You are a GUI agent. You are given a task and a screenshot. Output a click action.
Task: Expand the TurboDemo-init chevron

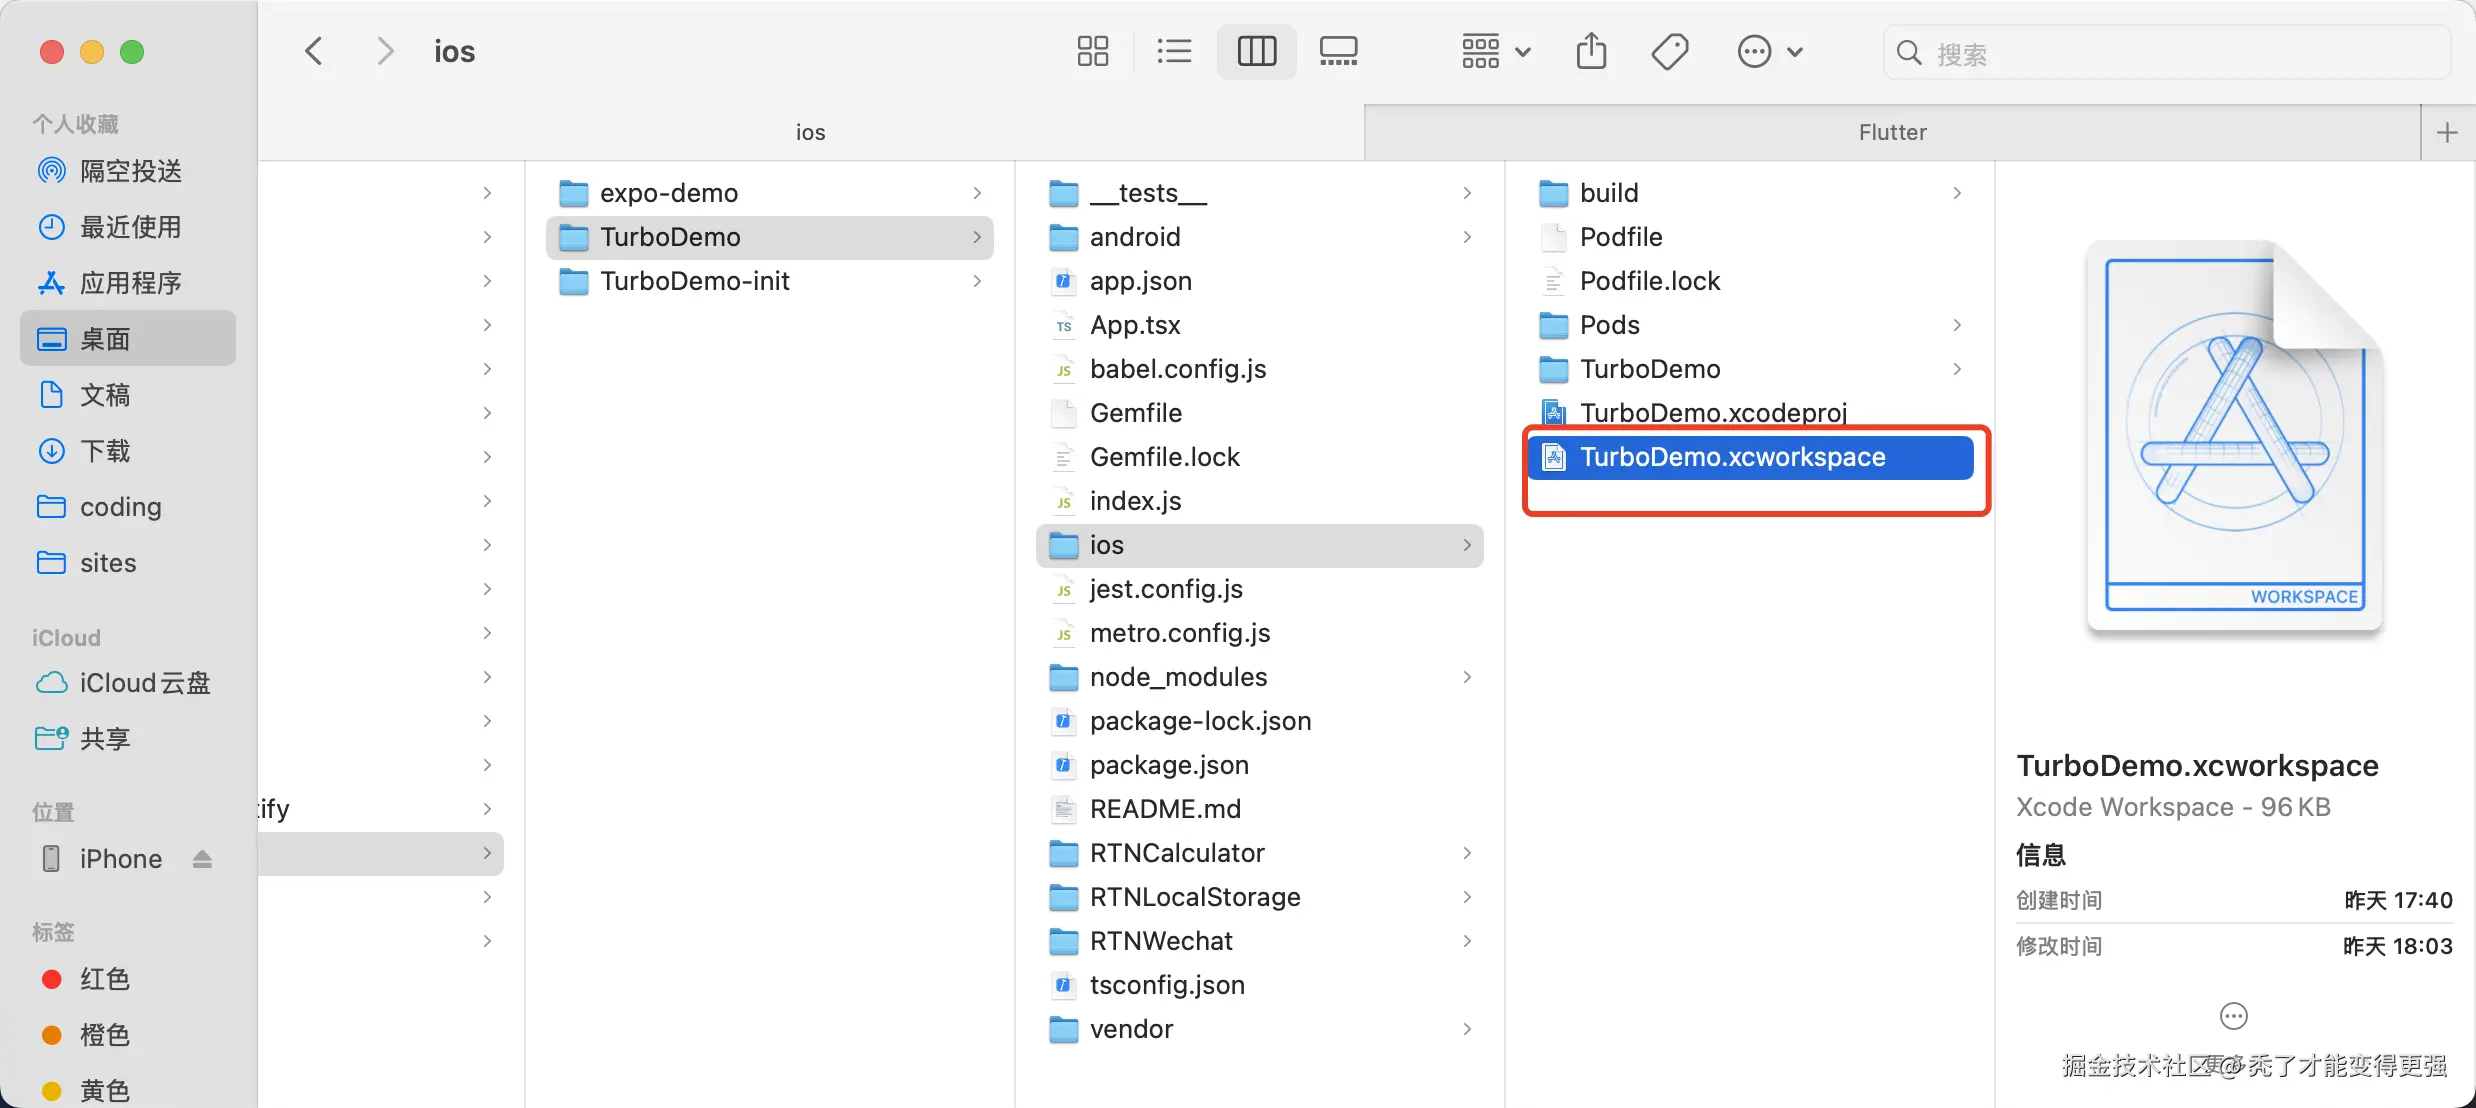pyautogui.click(x=977, y=281)
